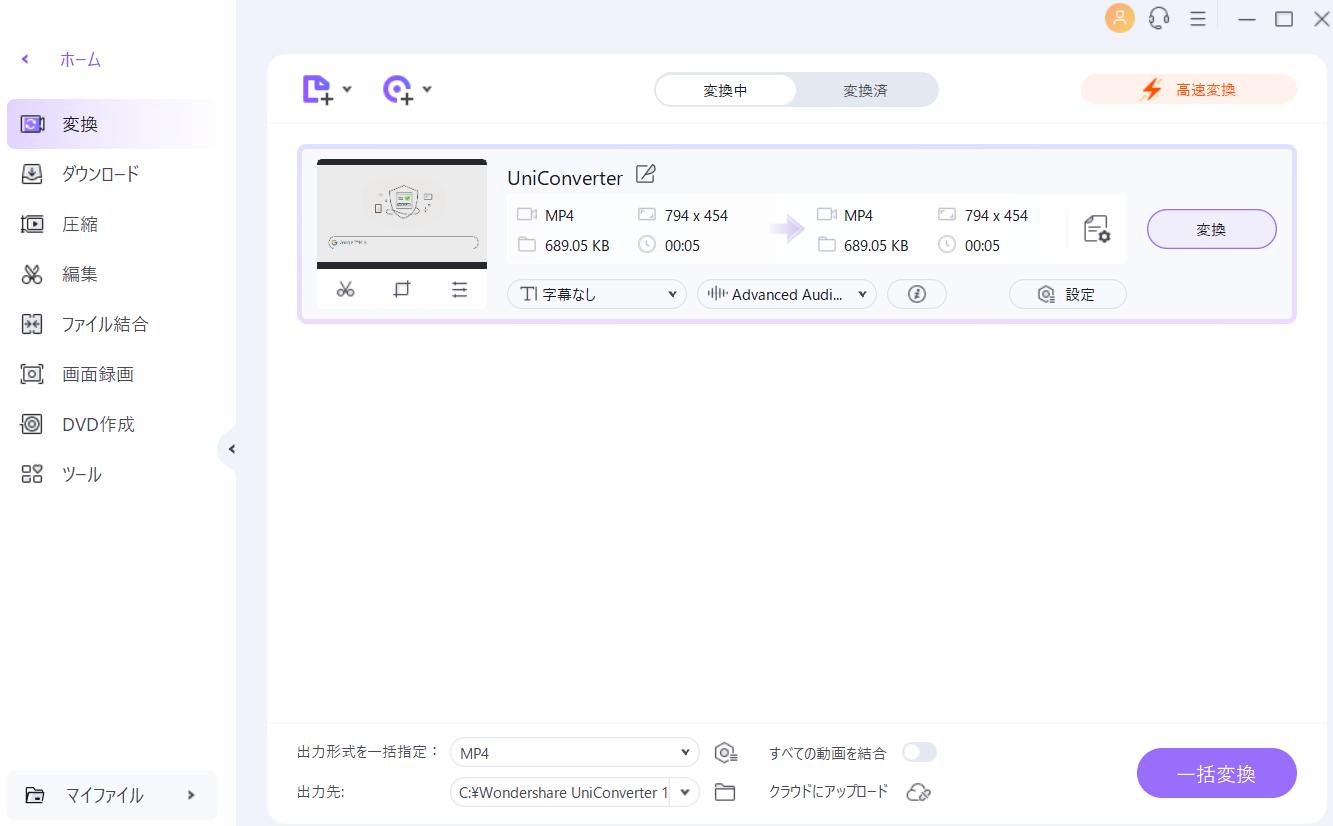Screen dimensions: 1333x826
Task: Click the 編集 scissors sidebar icon
Action: 32,274
